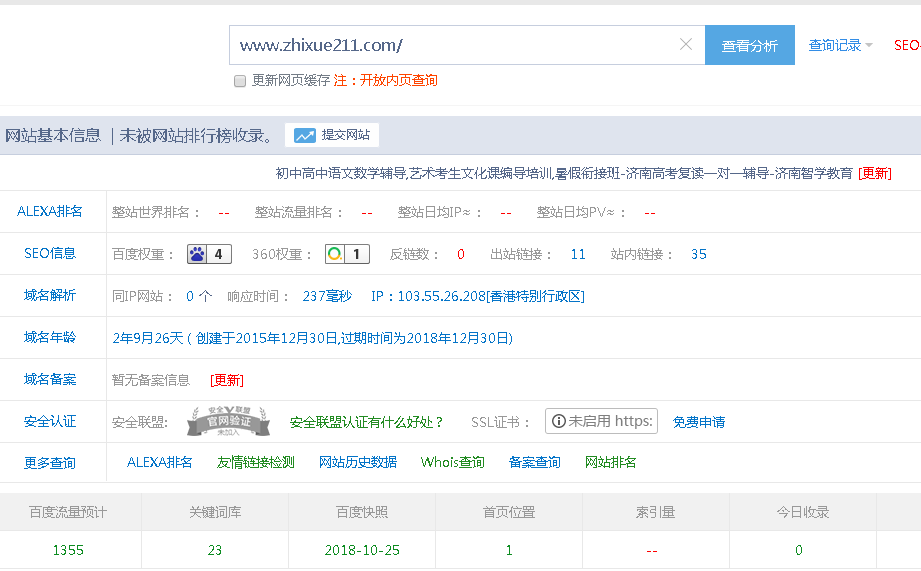This screenshot has width=921, height=571.
Task: Click the response time 237毫秒
Action: [327, 296]
